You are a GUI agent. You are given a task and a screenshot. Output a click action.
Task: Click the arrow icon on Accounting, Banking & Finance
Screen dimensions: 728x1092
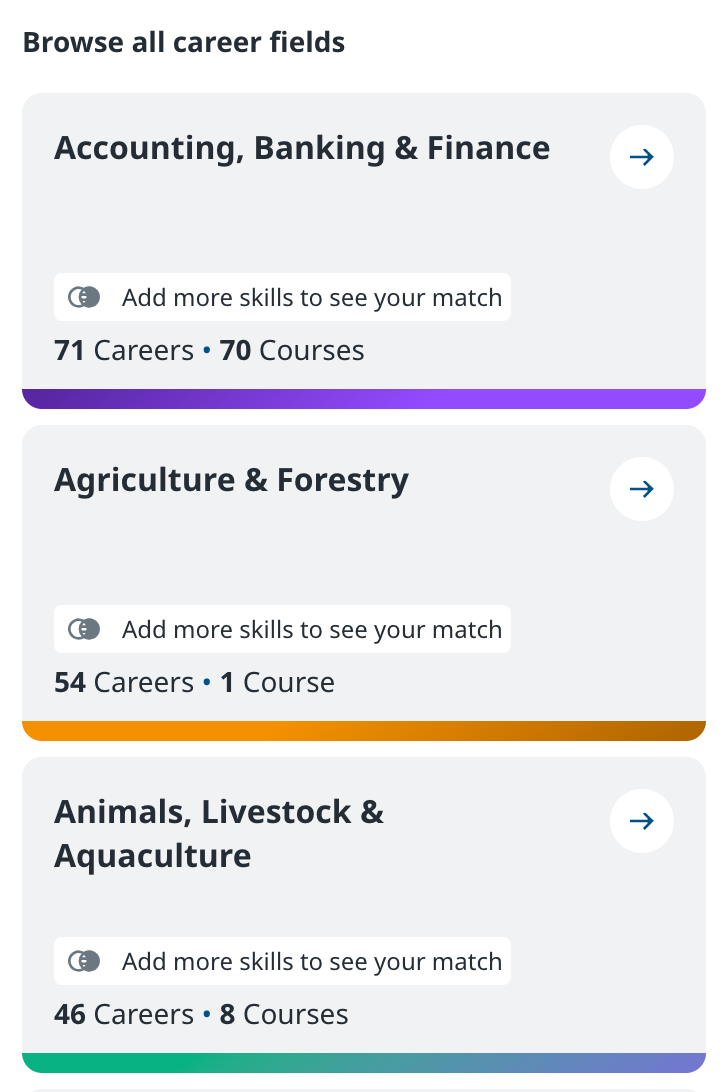point(641,157)
